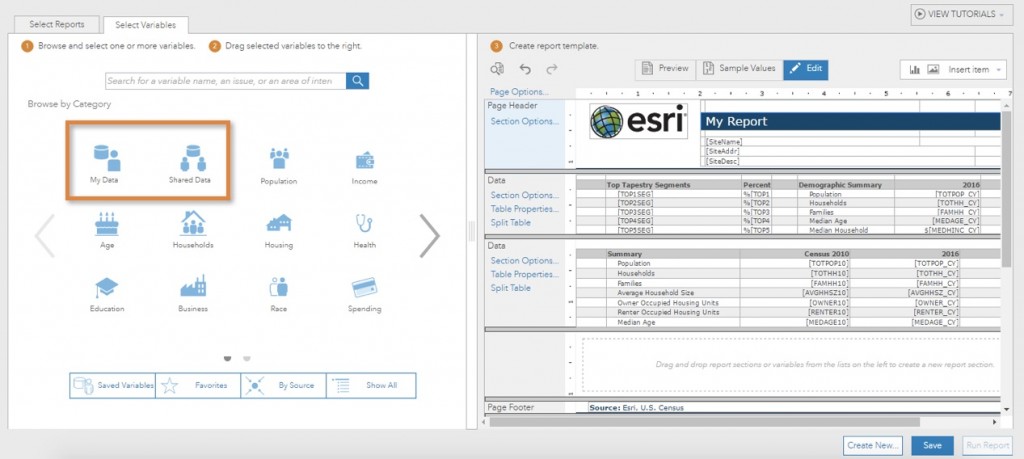
Task: Click the undo arrow in report toolbar
Action: coord(525,69)
